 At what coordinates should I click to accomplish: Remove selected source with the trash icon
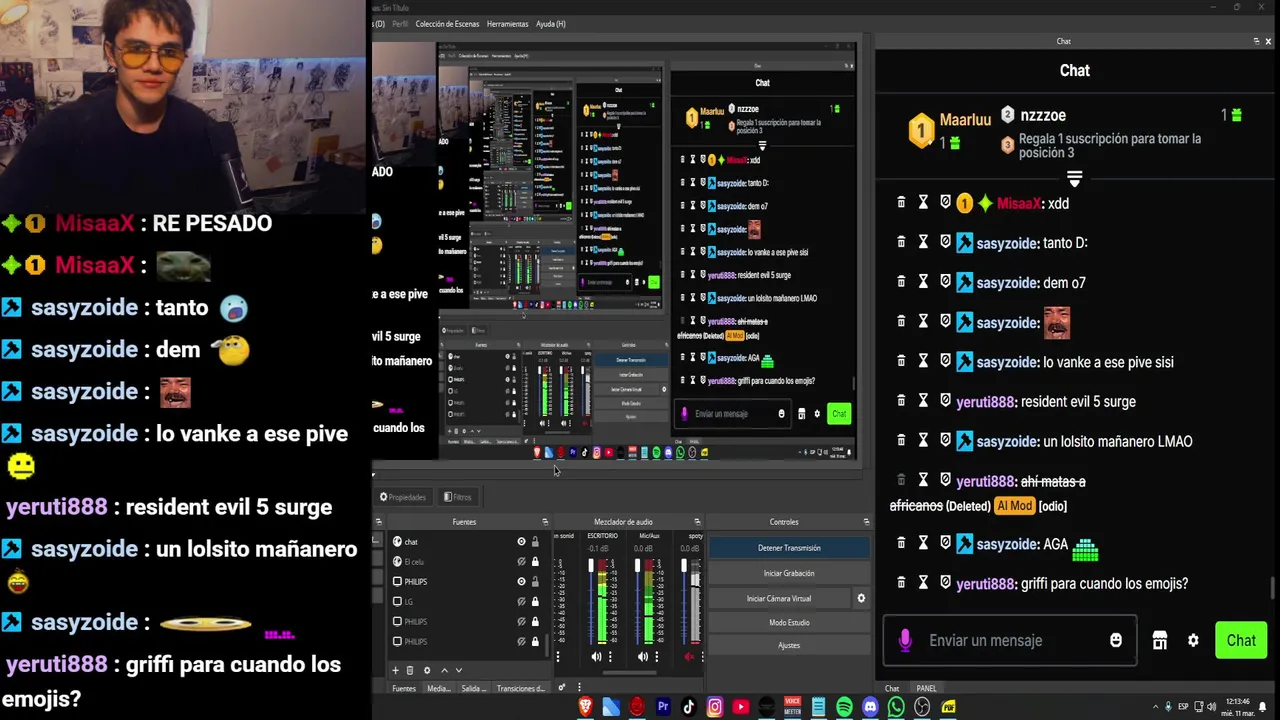[409, 670]
